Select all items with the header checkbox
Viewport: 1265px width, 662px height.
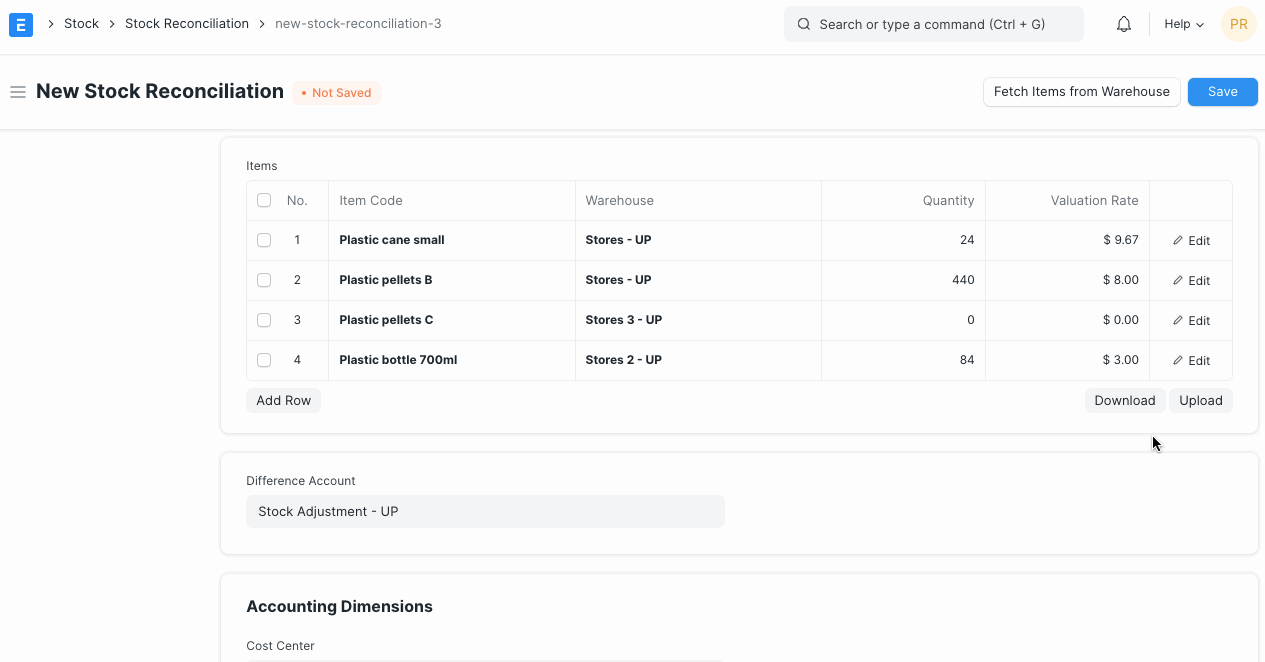(x=263, y=200)
